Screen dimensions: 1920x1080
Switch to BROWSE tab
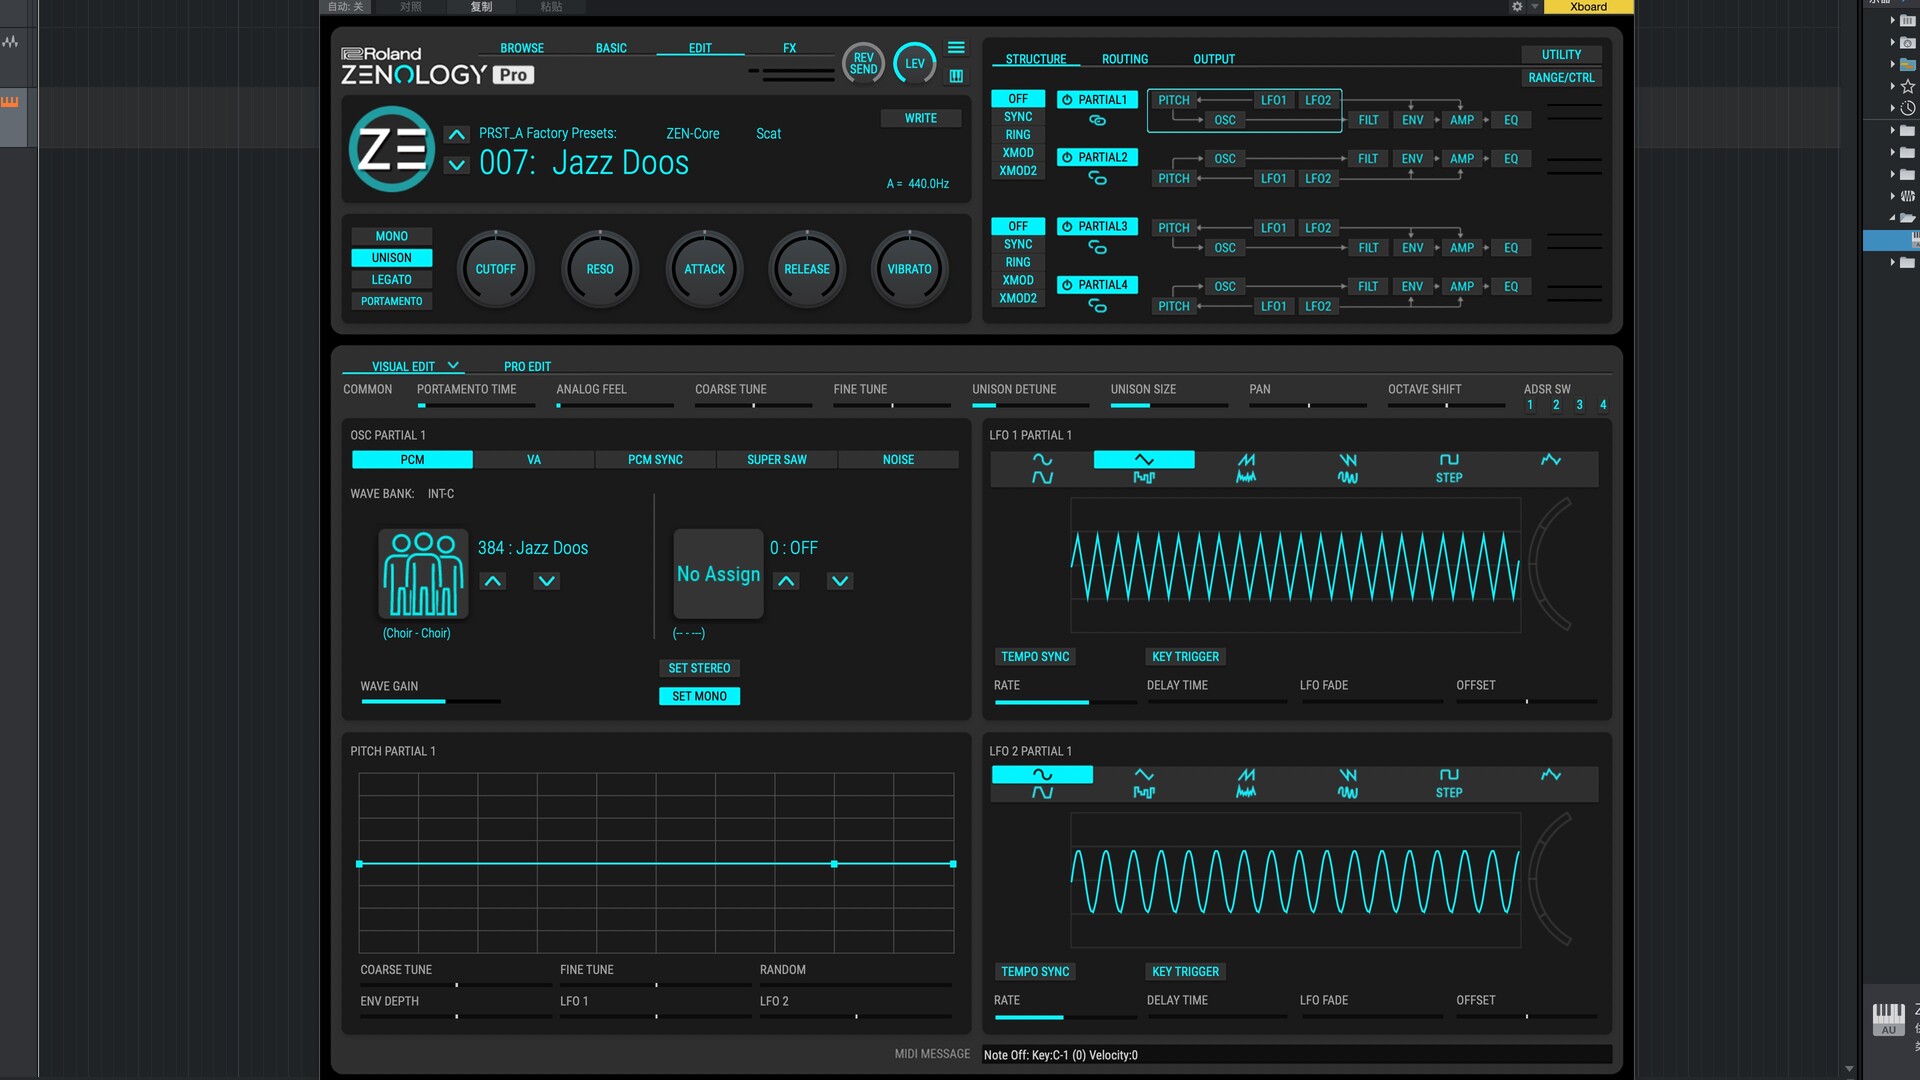pos(522,48)
